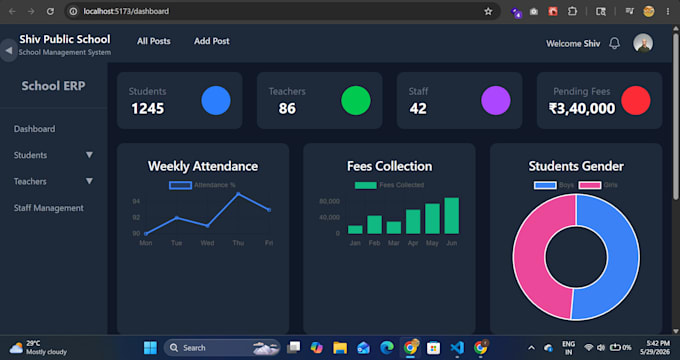This screenshot has width=680, height=360.
Task: Go forward in browser history
Action: click(31, 11)
